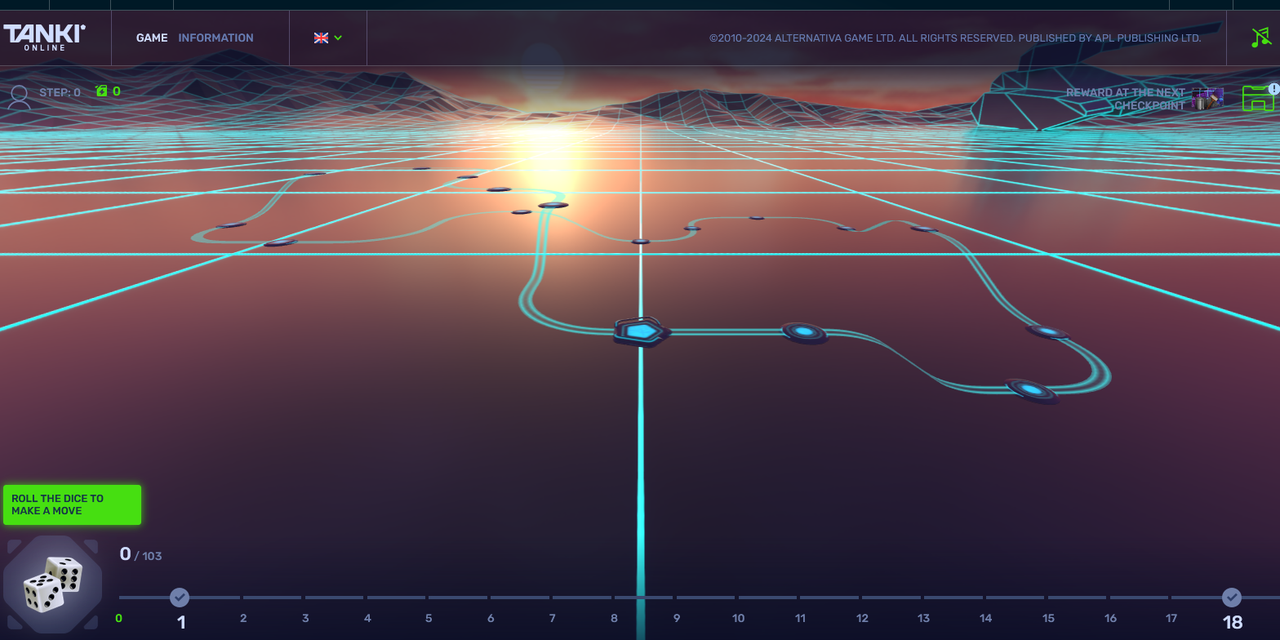Click step 15 on the progress bar
Viewport: 1280px width, 640px height.
point(1048,618)
